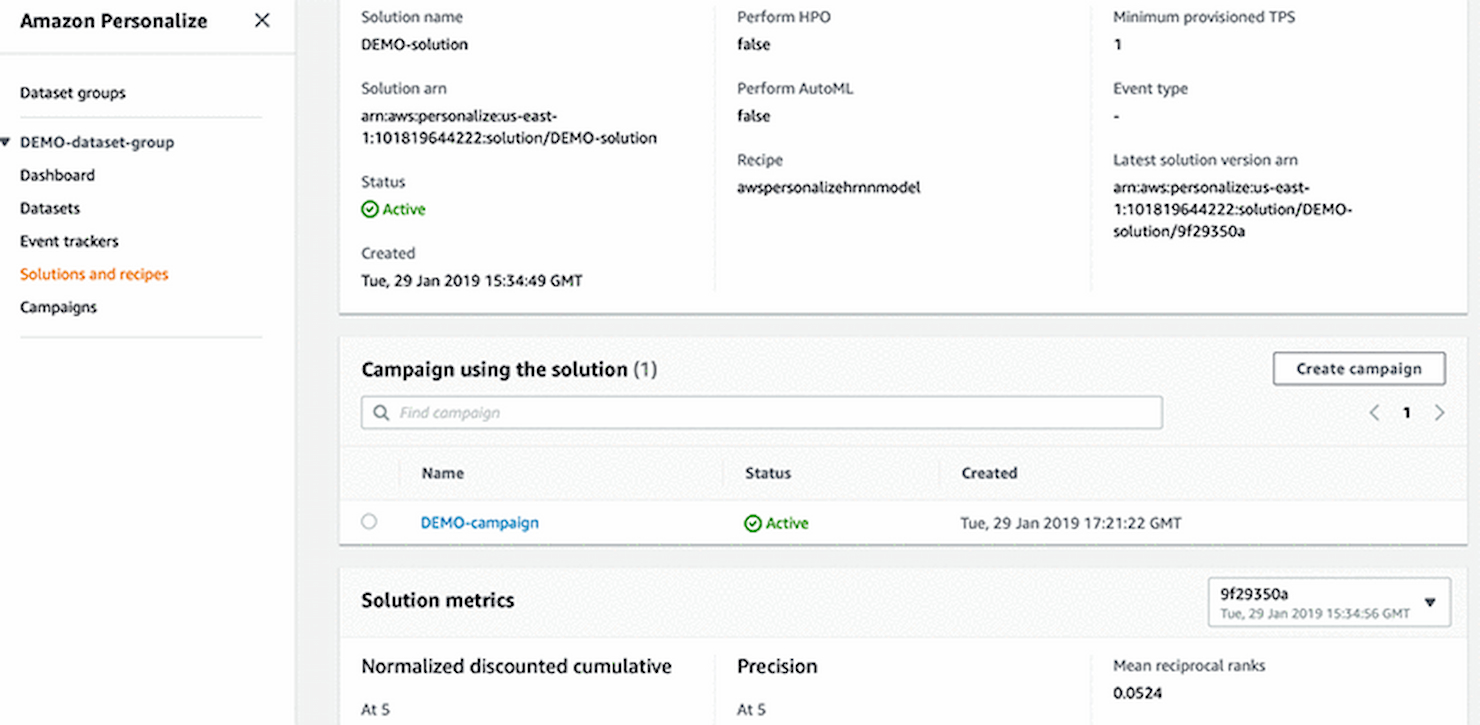Click inside the Find campaign search field
Viewport: 1480px width, 725px height.
pyautogui.click(x=700, y=412)
